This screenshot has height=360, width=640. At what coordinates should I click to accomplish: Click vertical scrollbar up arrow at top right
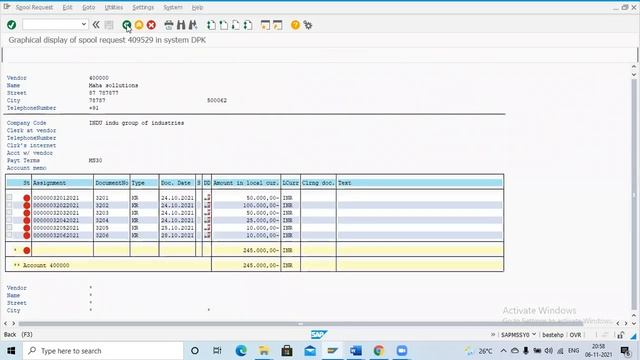pyautogui.click(x=634, y=67)
